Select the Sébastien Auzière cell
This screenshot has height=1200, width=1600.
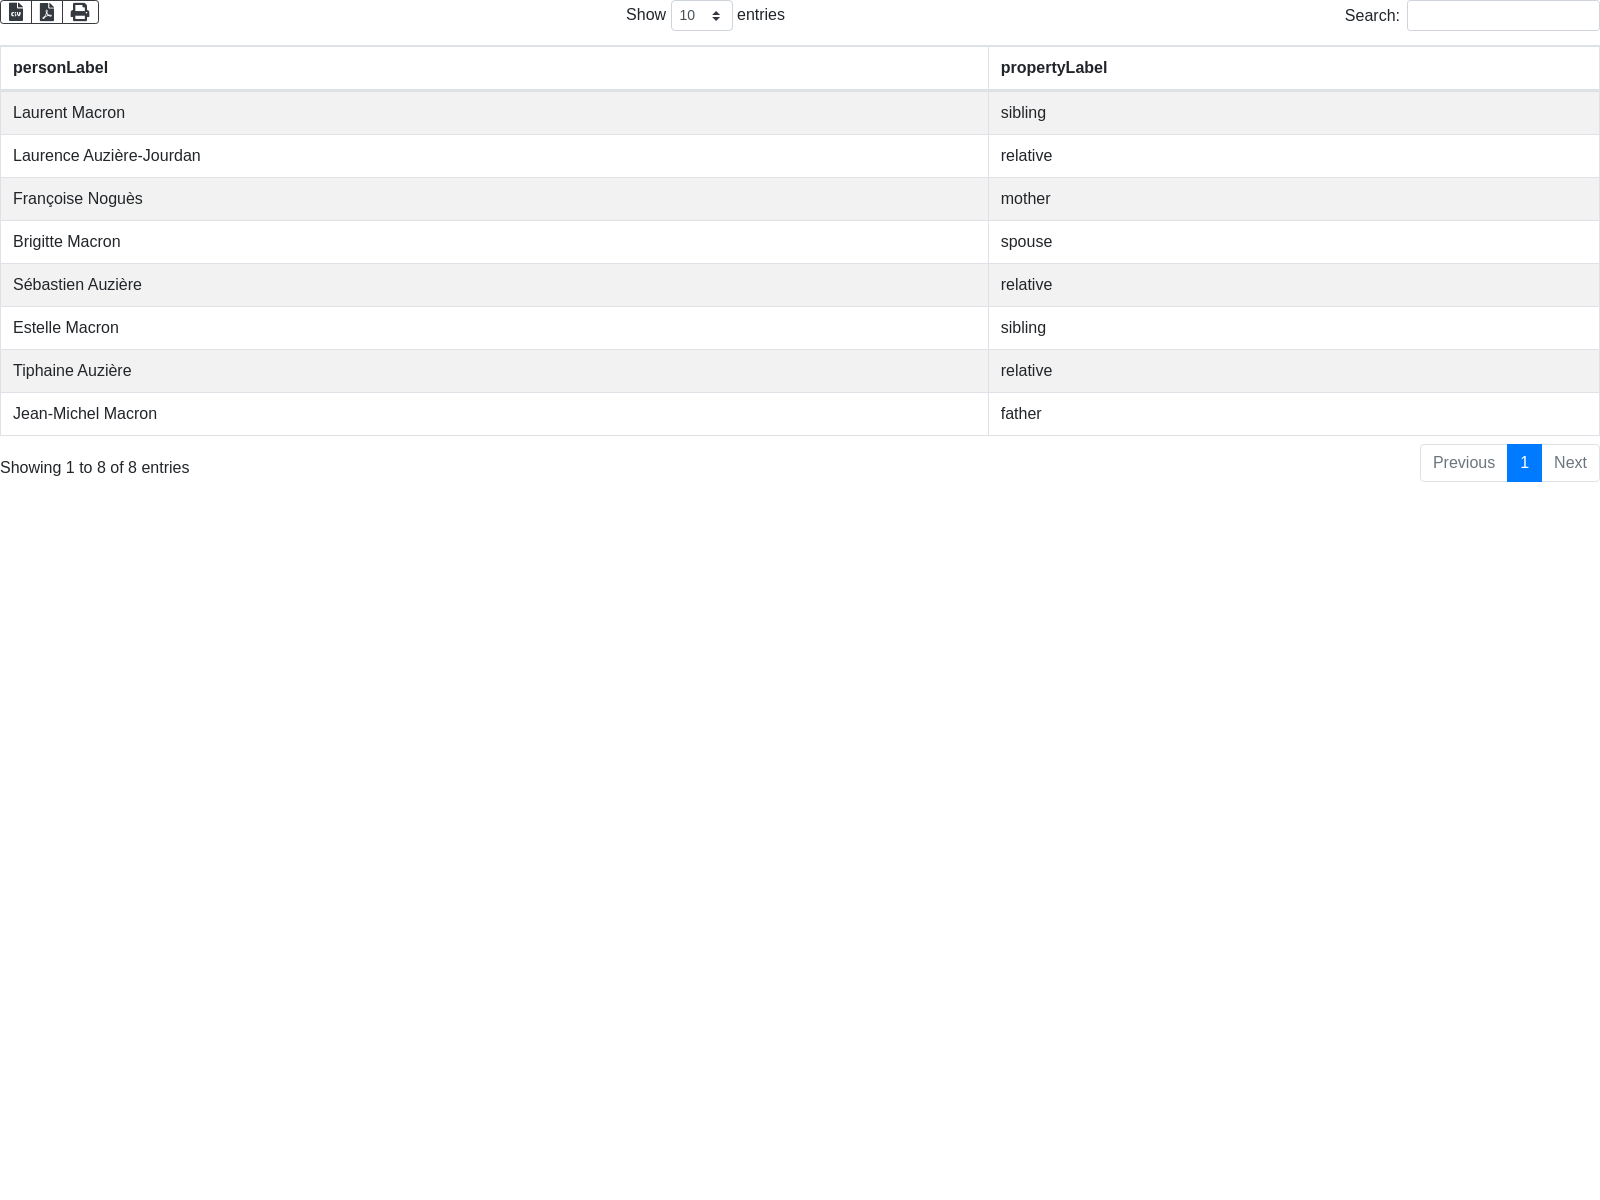494,285
